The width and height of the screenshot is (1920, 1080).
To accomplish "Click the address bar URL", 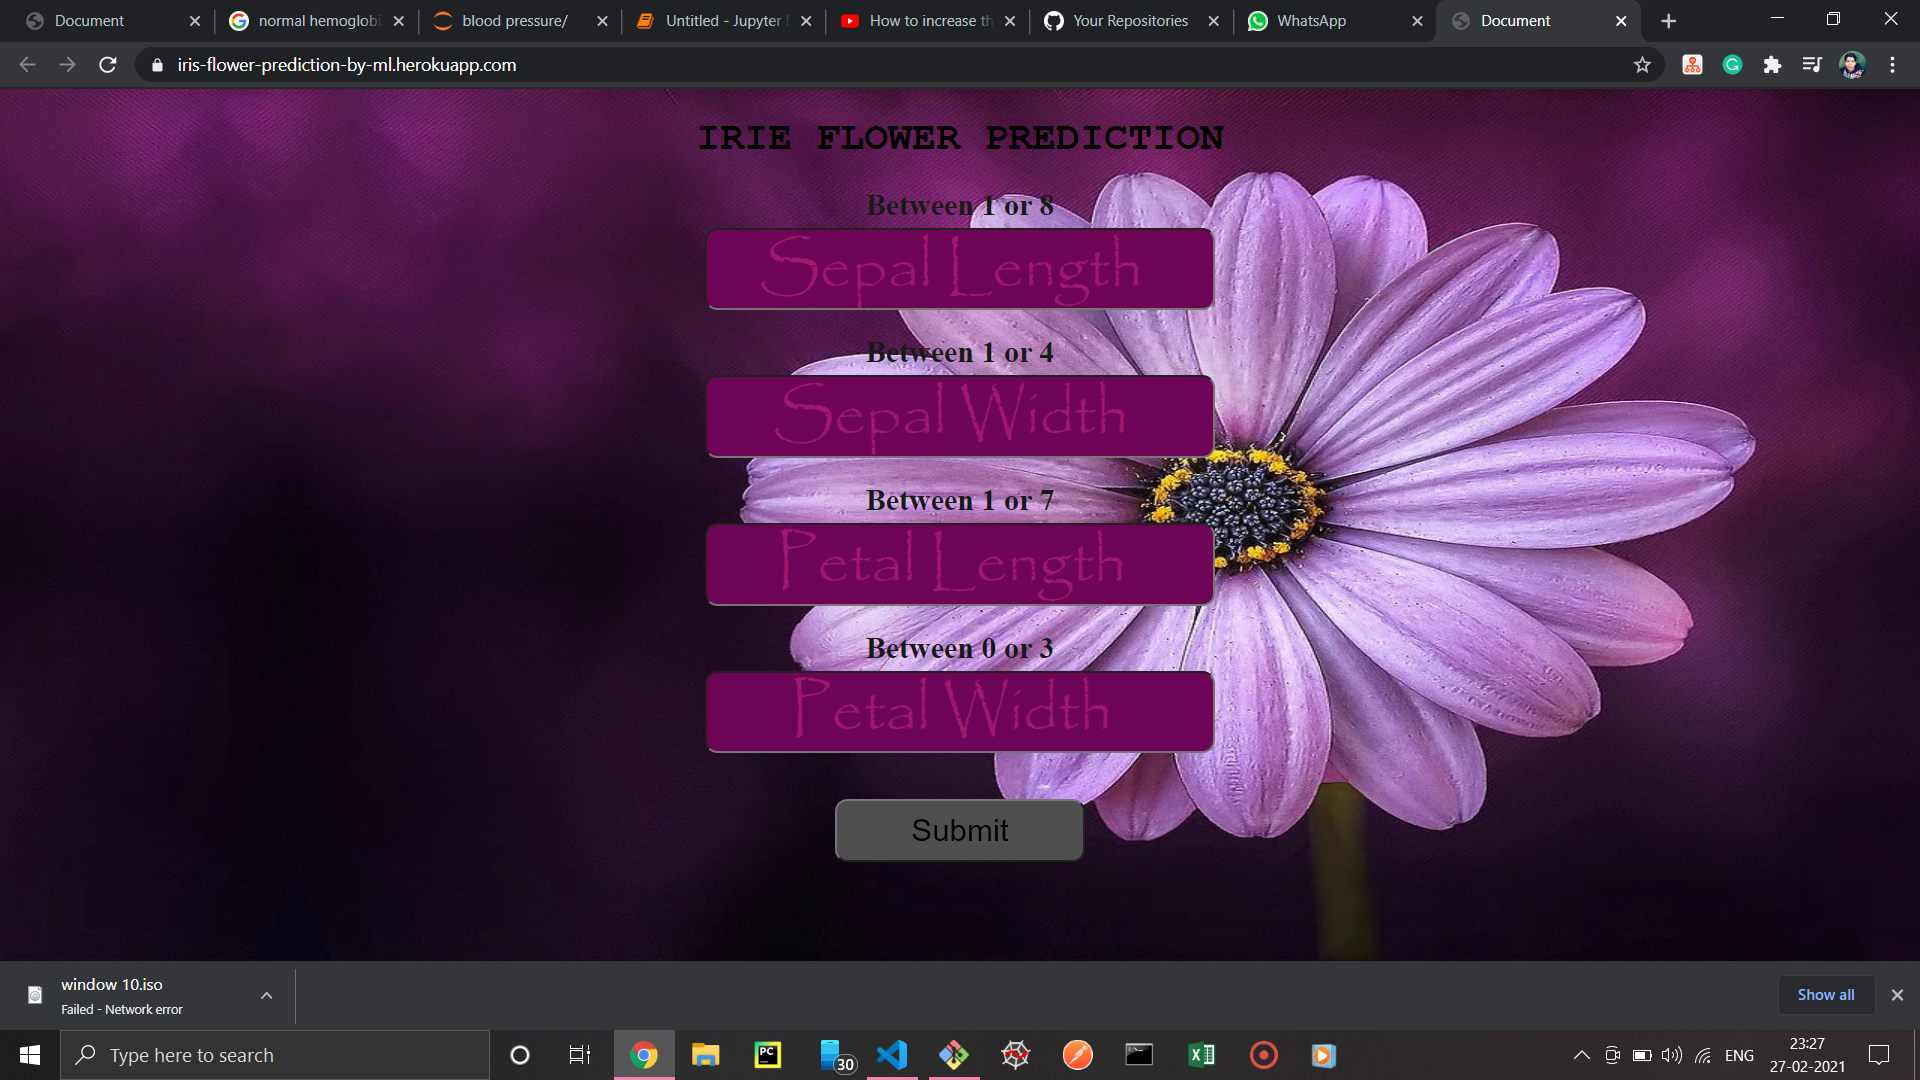I will pyautogui.click(x=347, y=65).
